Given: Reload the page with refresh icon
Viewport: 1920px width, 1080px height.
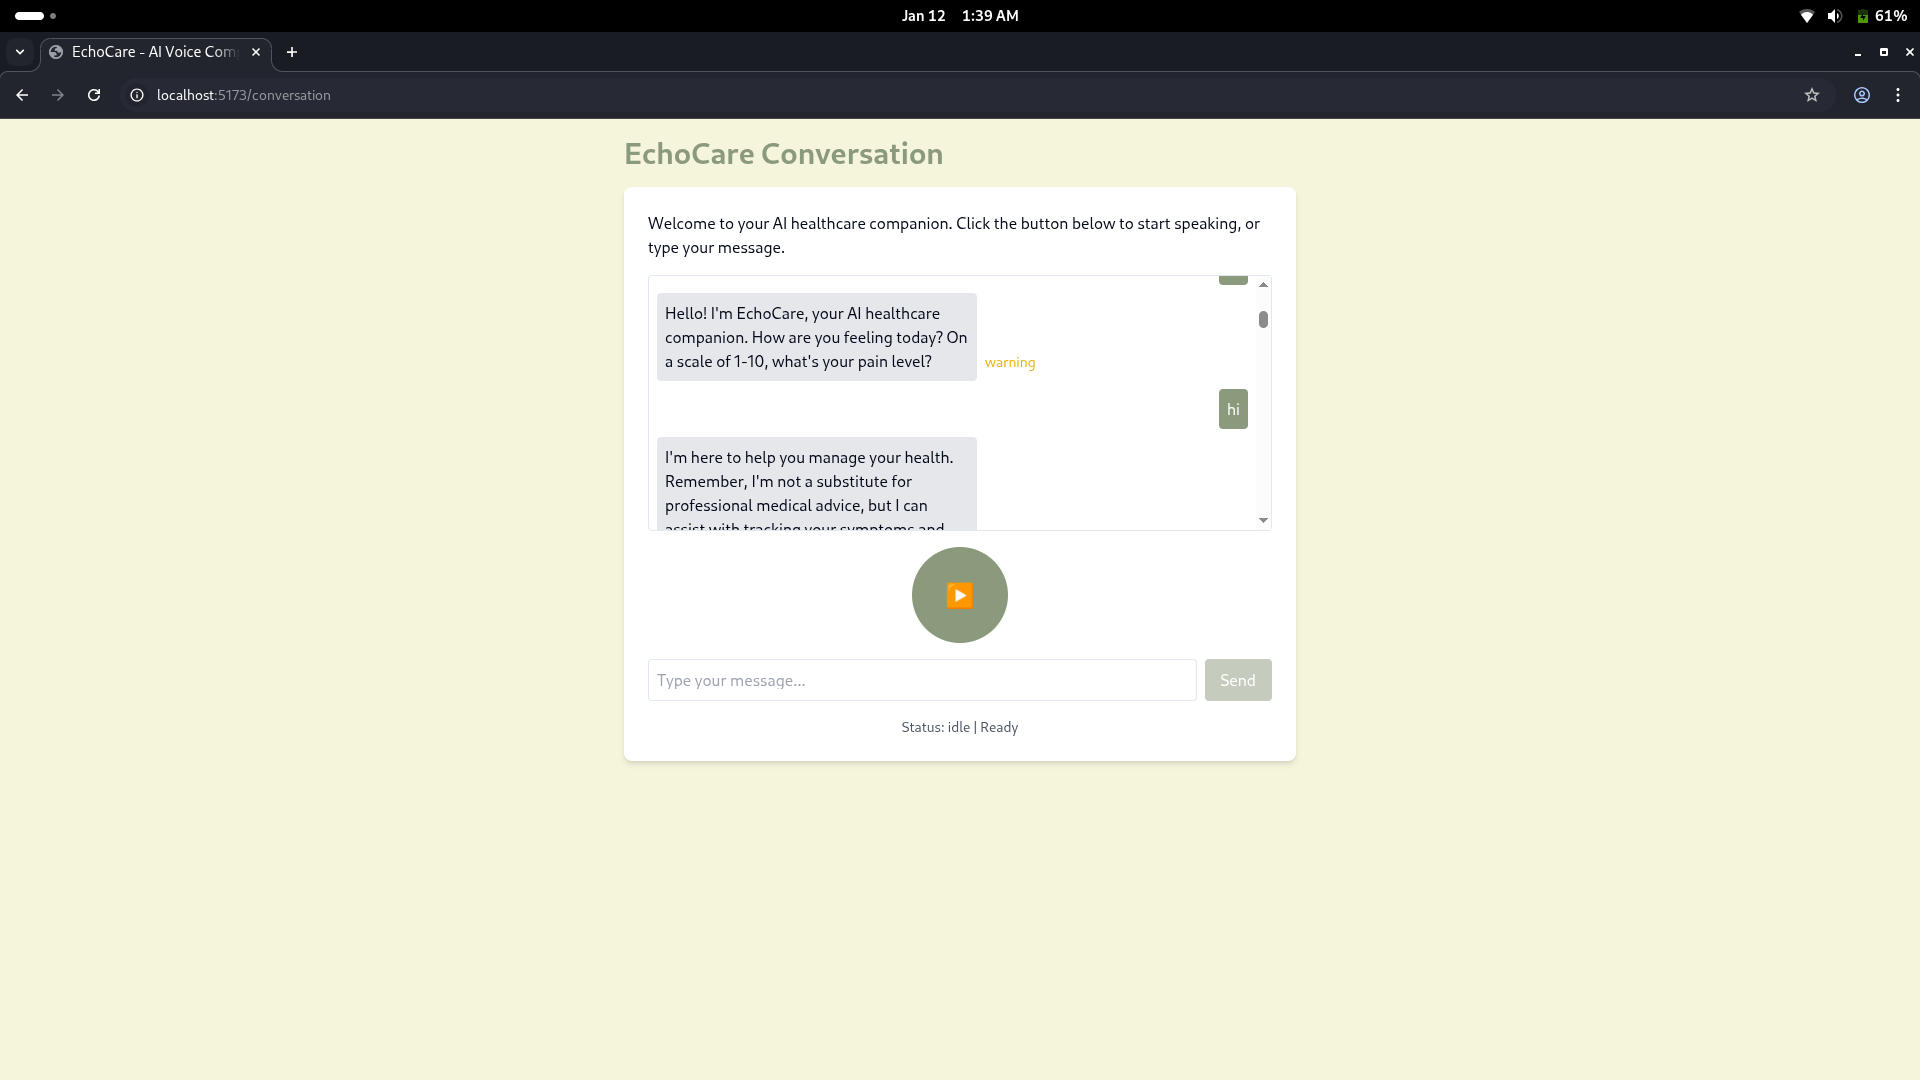Looking at the screenshot, I should 94,95.
